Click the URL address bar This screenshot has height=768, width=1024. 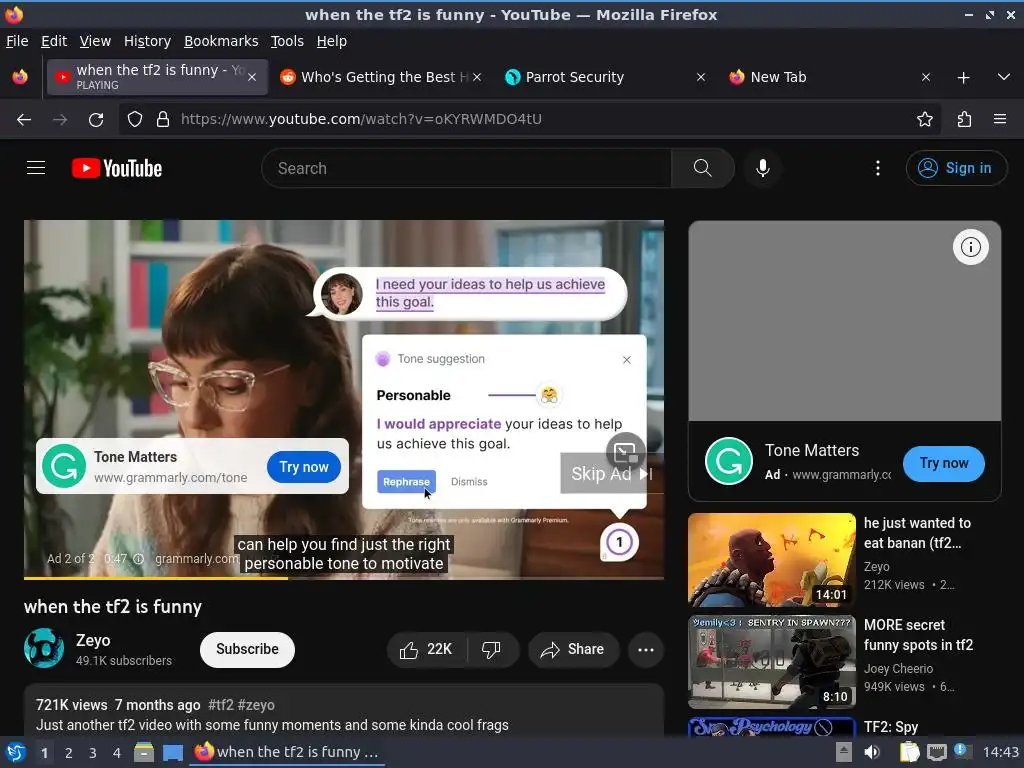[x=529, y=120]
